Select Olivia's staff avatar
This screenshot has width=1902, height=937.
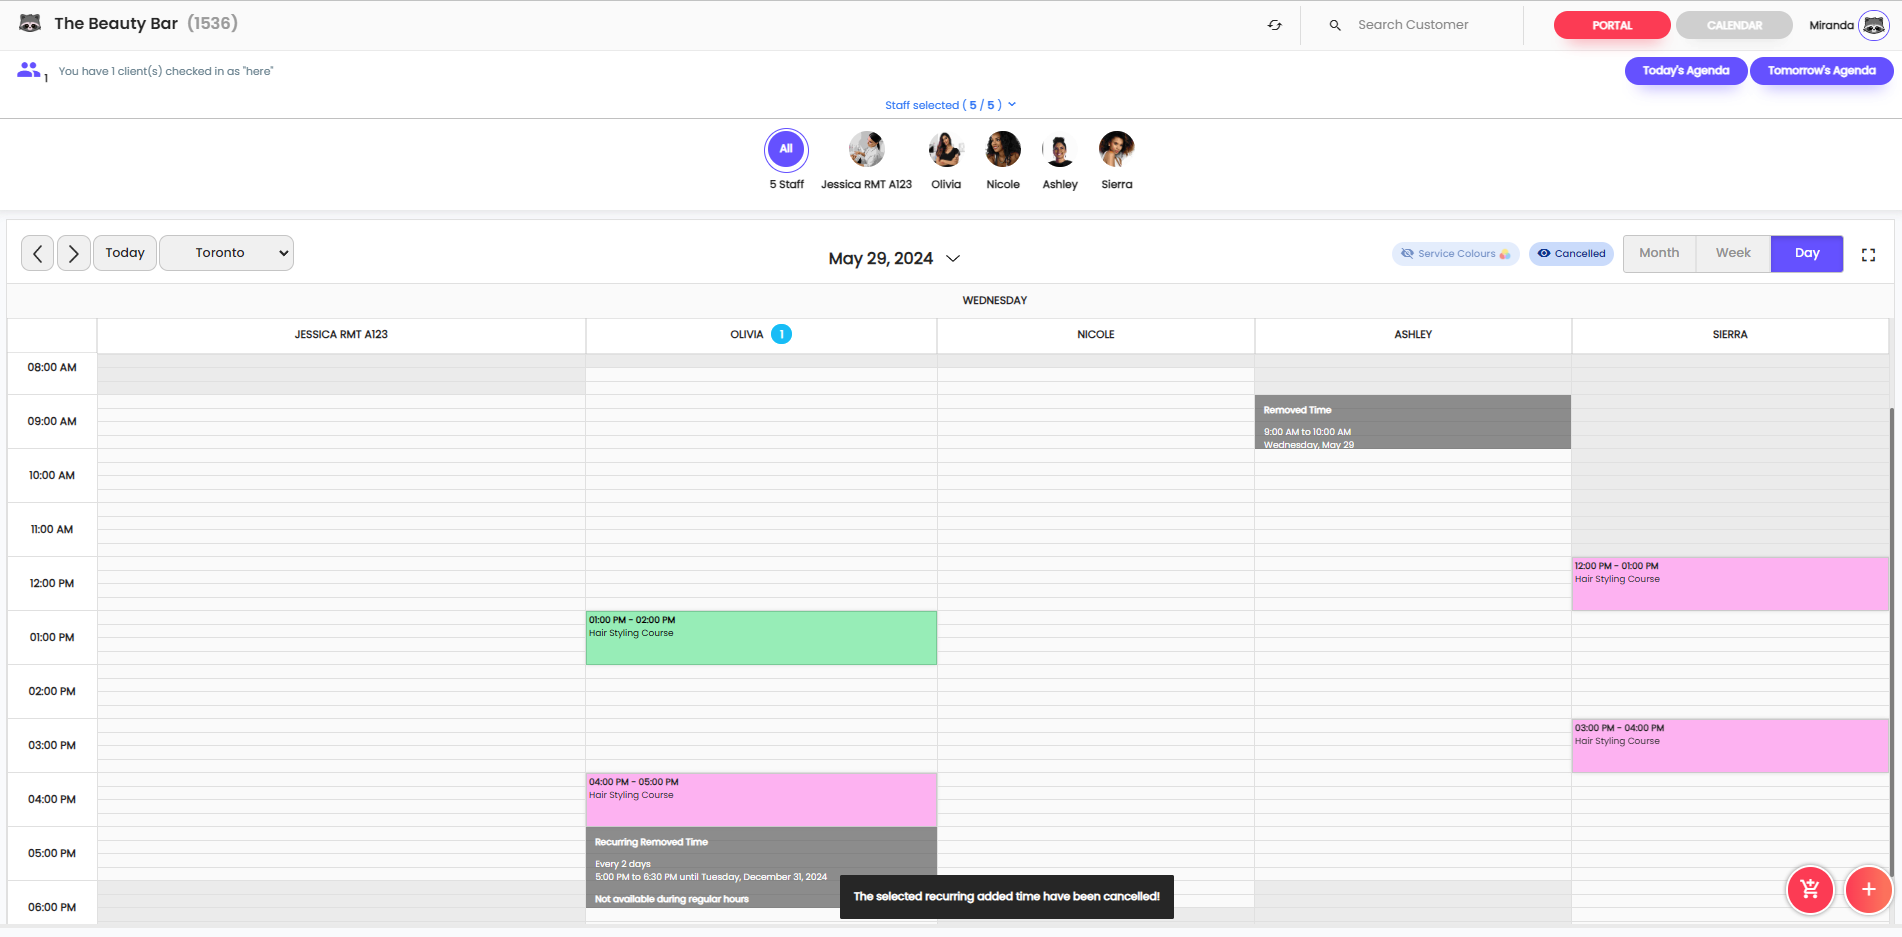tap(945, 149)
